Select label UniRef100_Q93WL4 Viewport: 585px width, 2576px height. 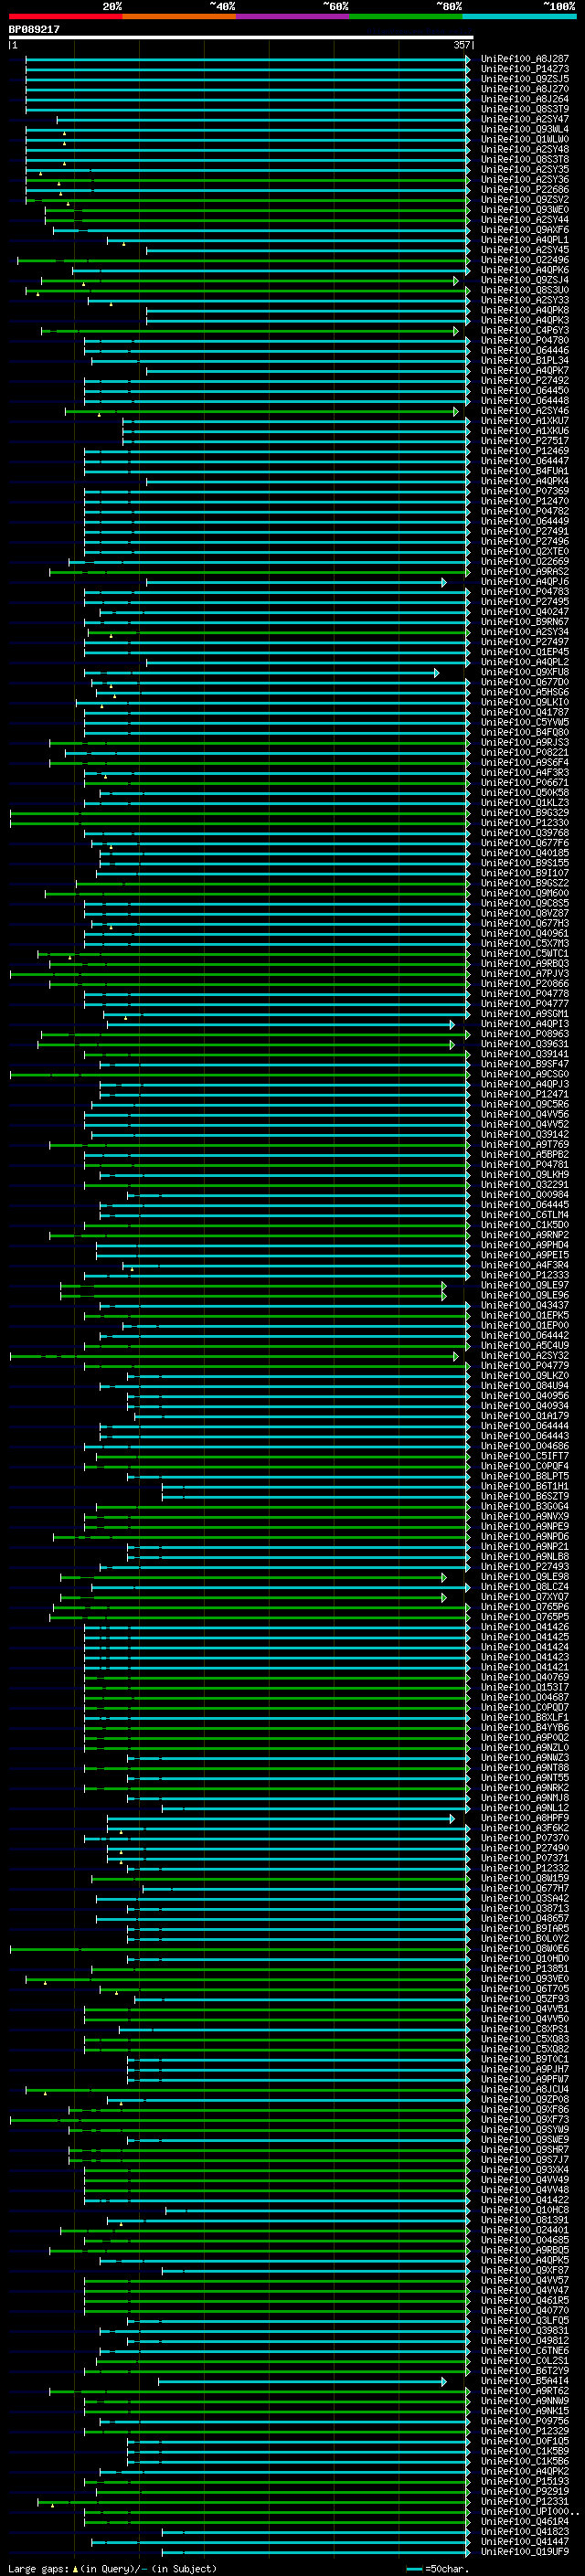[x=525, y=129]
